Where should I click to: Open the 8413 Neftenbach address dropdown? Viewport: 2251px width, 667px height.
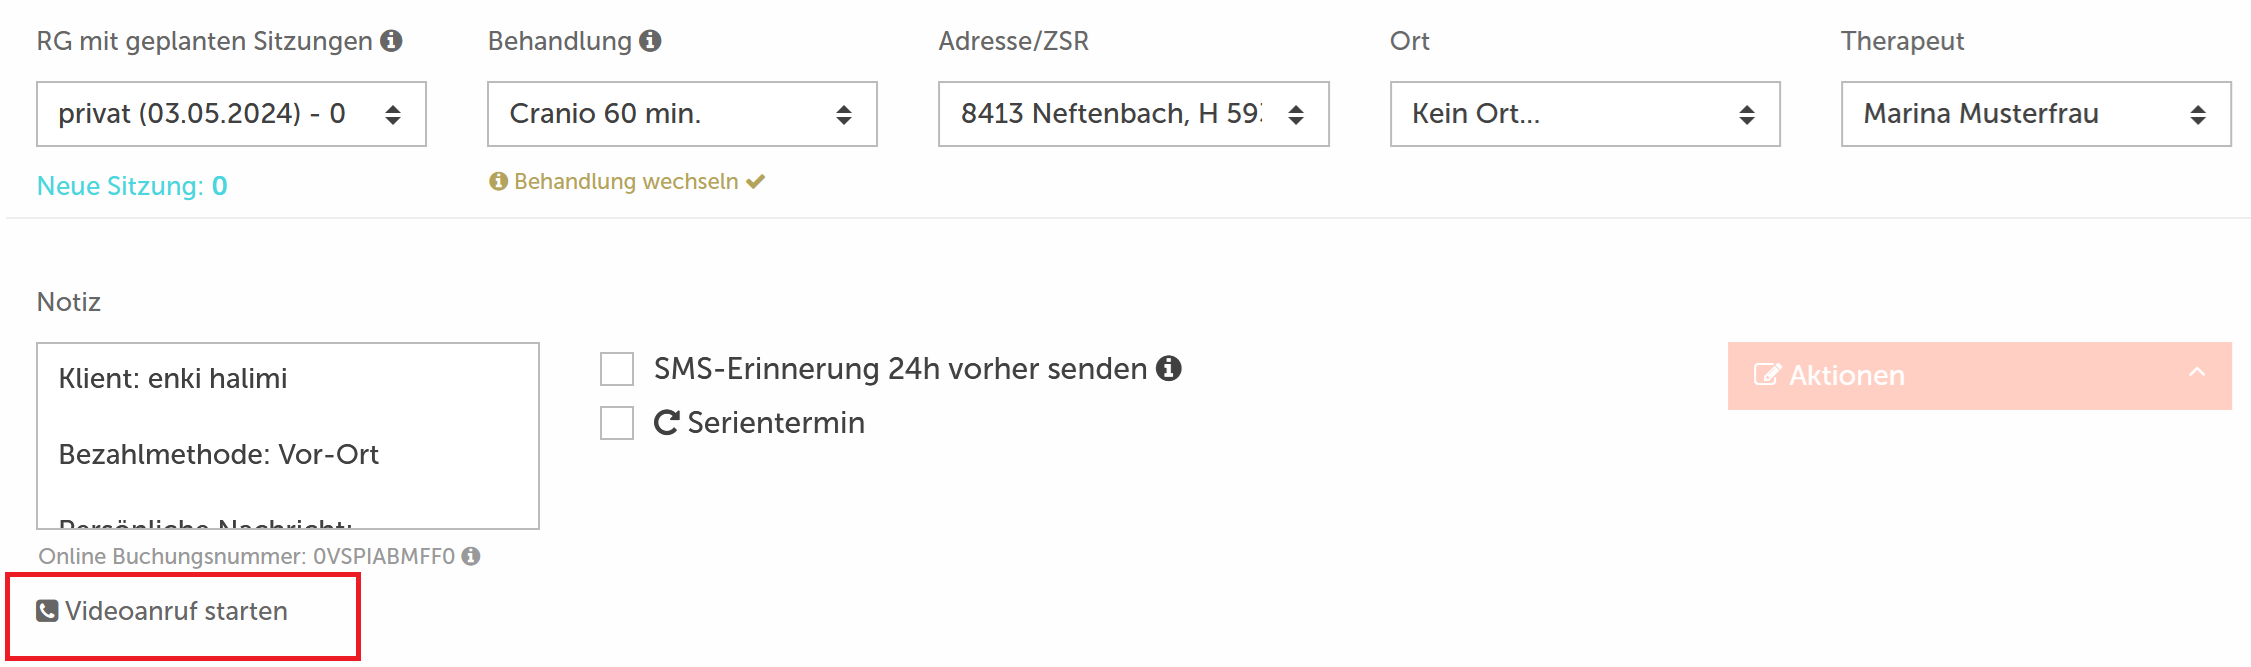coord(1133,114)
